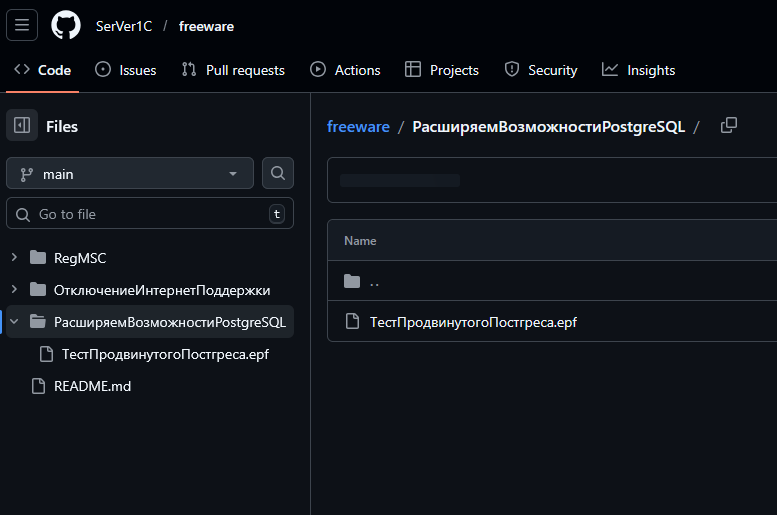Focus the Go to file search field

(150, 214)
